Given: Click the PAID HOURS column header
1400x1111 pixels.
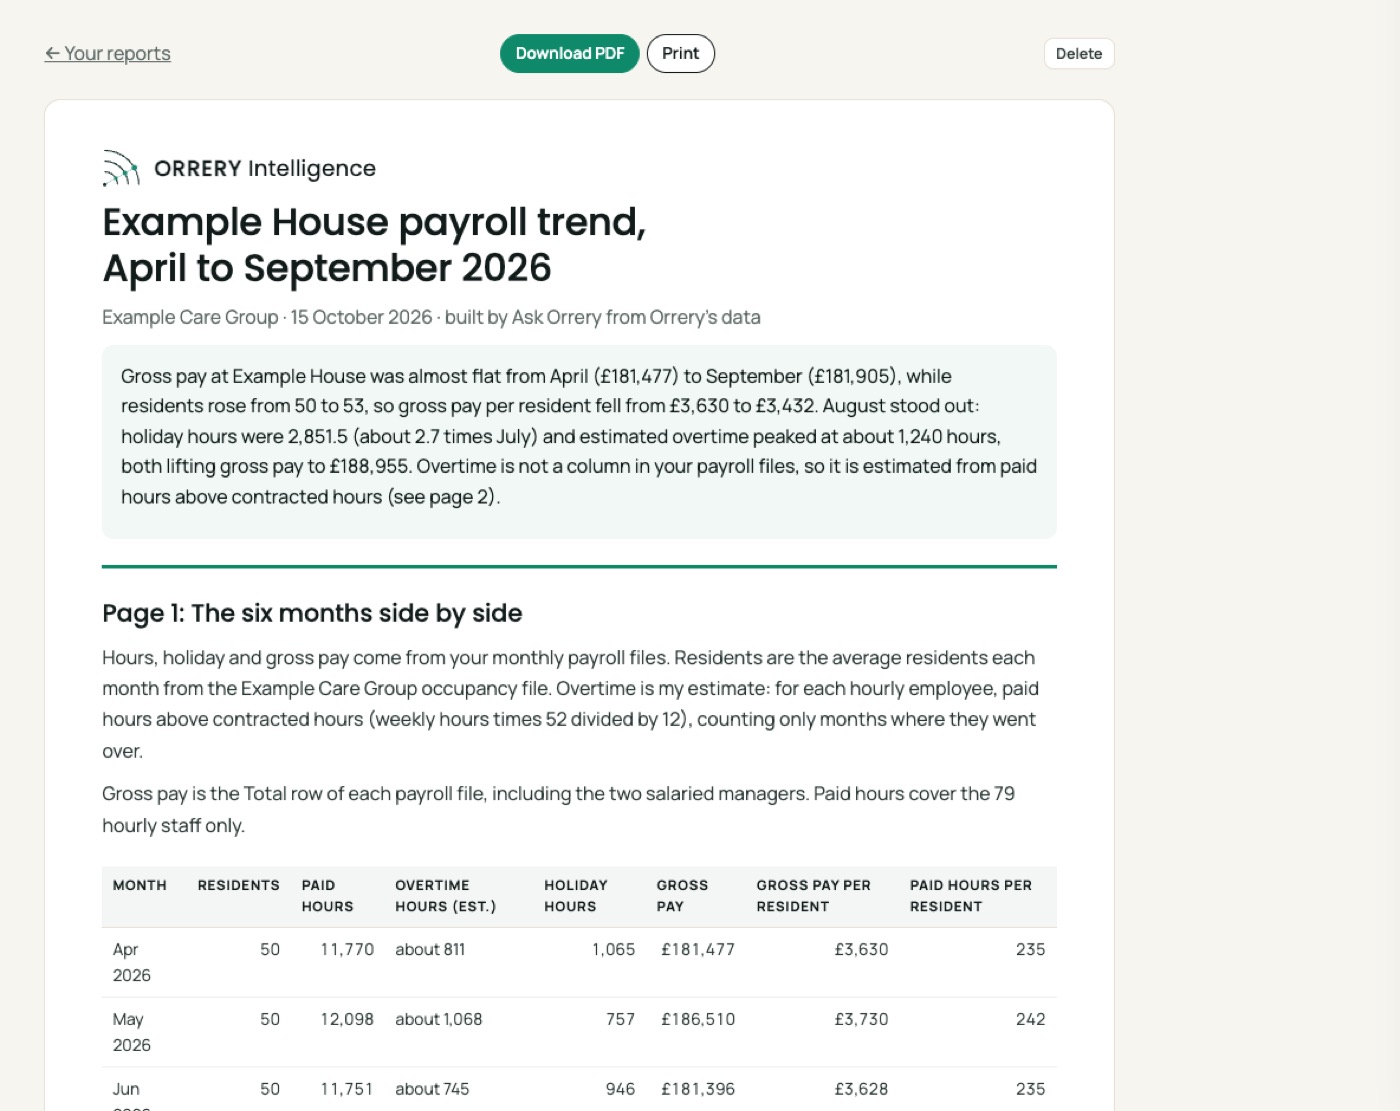Looking at the screenshot, I should pyautogui.click(x=327, y=896).
